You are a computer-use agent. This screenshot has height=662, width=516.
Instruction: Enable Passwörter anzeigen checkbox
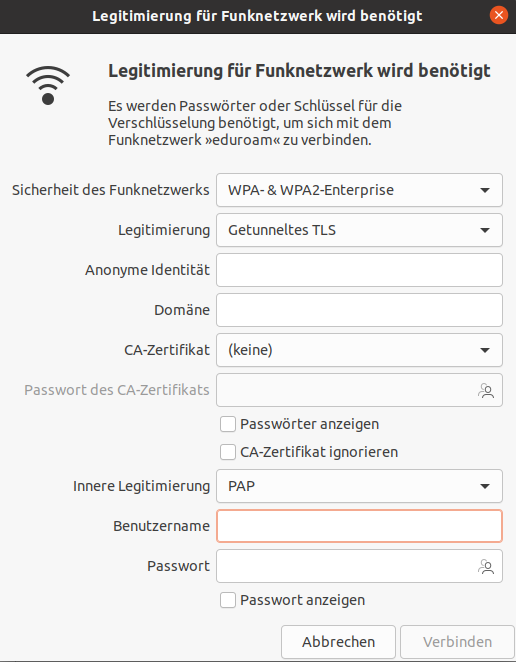(228, 424)
